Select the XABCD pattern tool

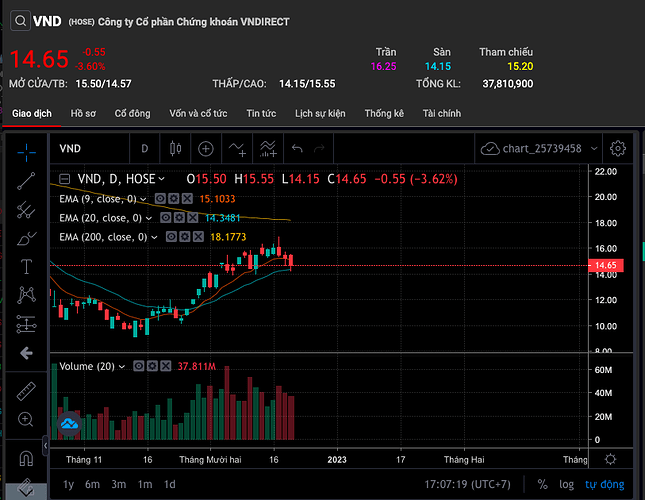click(26, 295)
